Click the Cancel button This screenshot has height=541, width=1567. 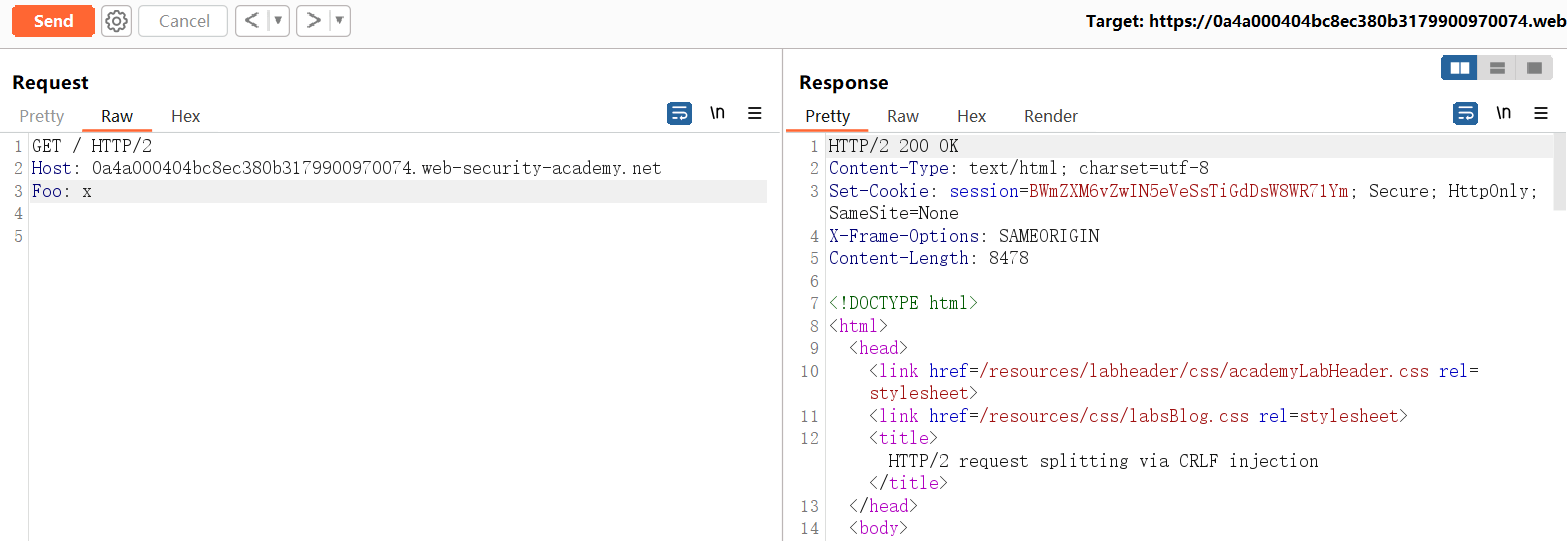(x=183, y=21)
